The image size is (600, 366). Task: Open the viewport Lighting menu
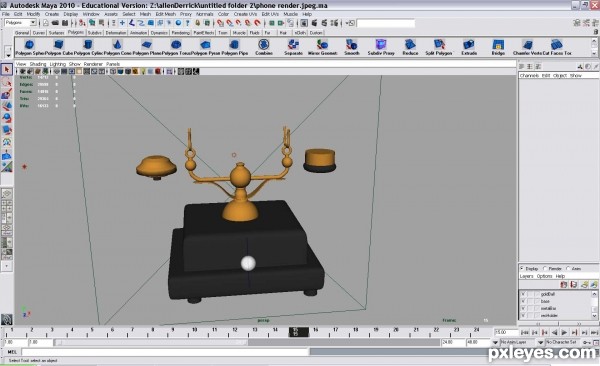point(58,64)
